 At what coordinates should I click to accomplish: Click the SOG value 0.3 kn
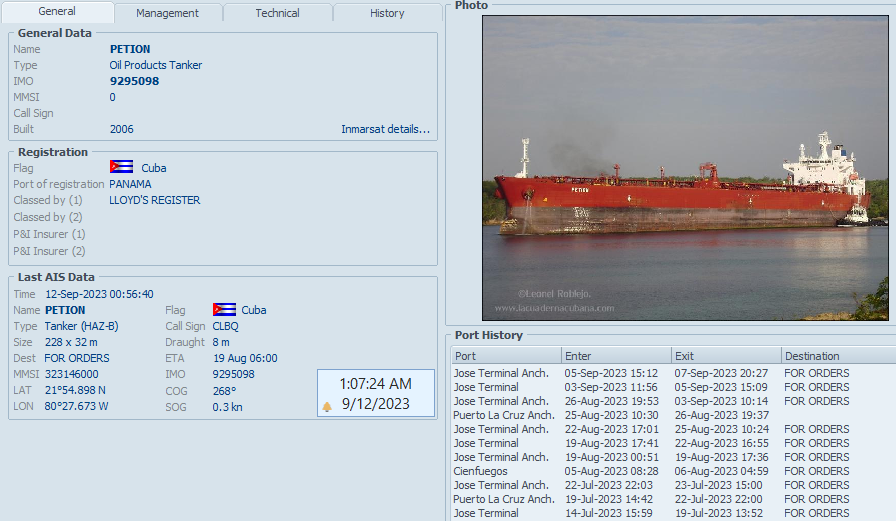click(x=227, y=407)
